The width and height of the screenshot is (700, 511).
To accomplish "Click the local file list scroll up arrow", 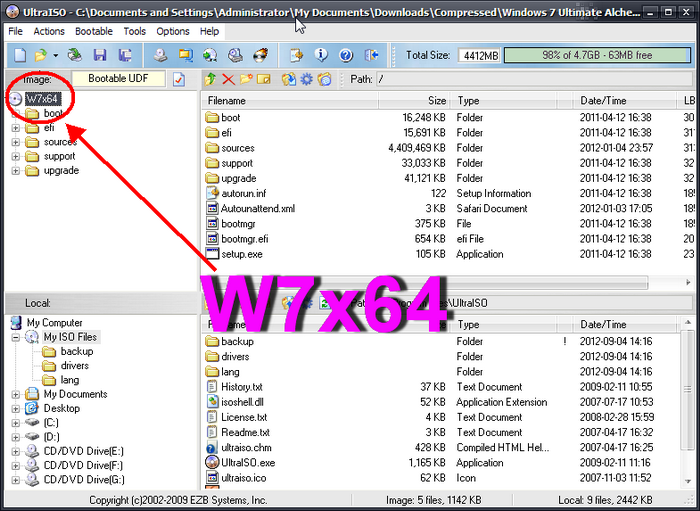I will coord(688,322).
